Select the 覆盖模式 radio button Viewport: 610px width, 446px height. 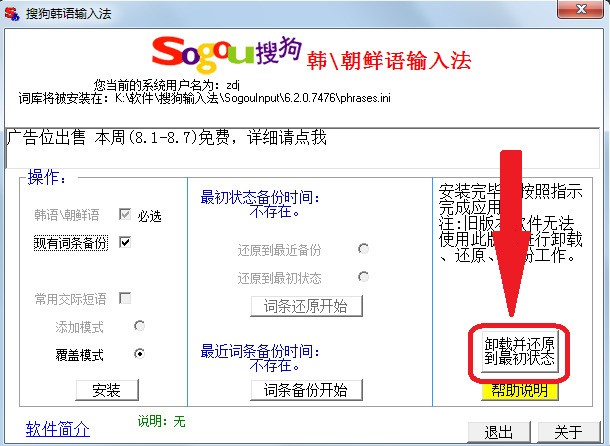click(139, 354)
